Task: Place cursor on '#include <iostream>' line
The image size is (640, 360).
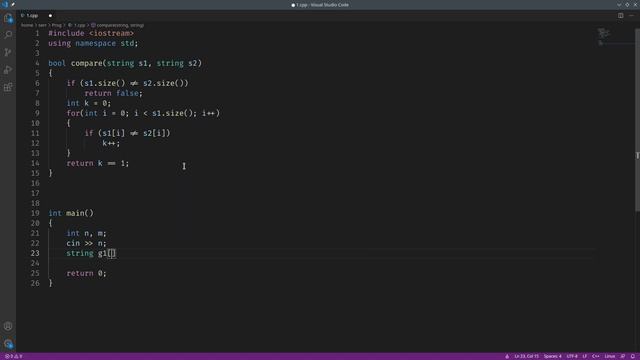Action: click(x=91, y=33)
